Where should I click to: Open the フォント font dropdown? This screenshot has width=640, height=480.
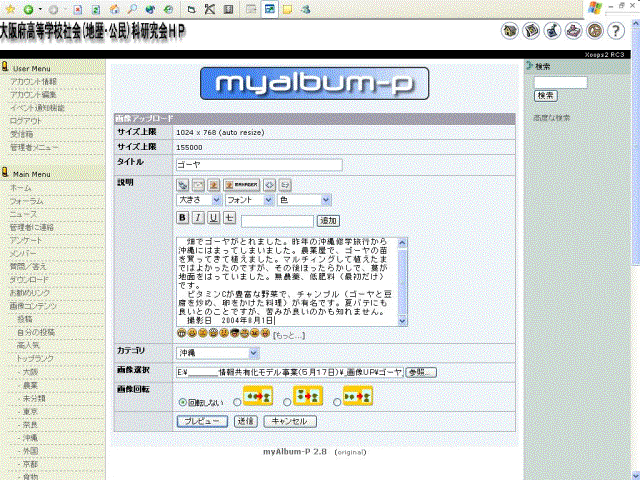[x=249, y=200]
